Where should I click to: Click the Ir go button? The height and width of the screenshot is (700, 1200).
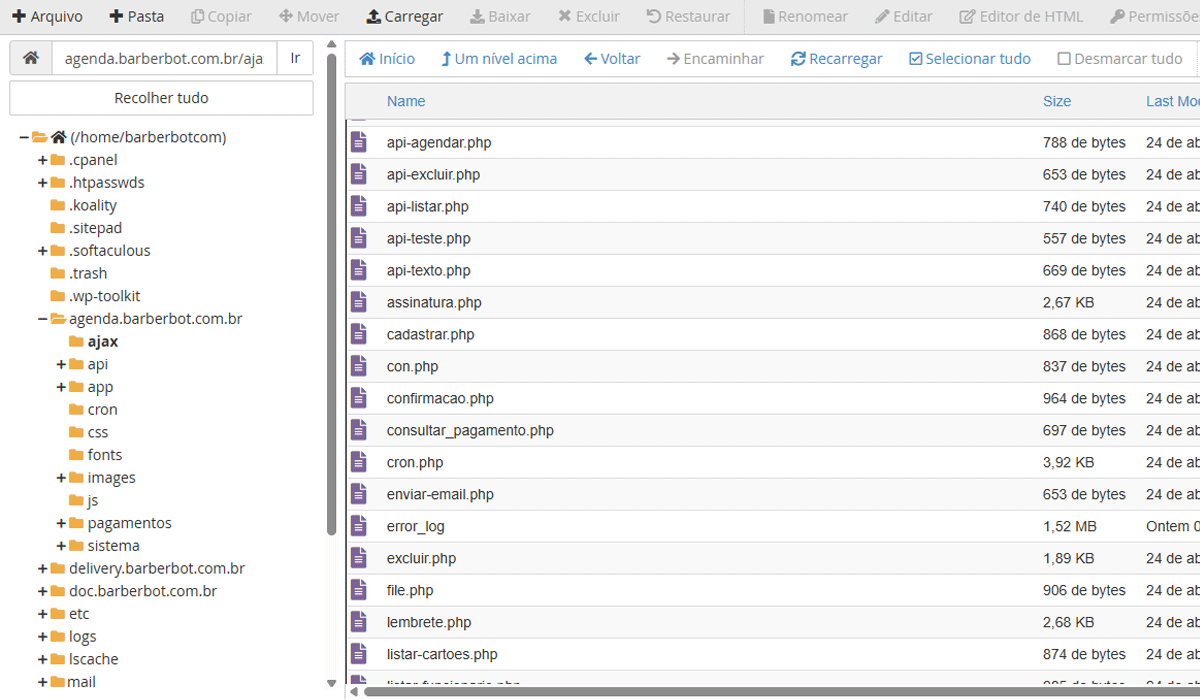click(x=295, y=59)
